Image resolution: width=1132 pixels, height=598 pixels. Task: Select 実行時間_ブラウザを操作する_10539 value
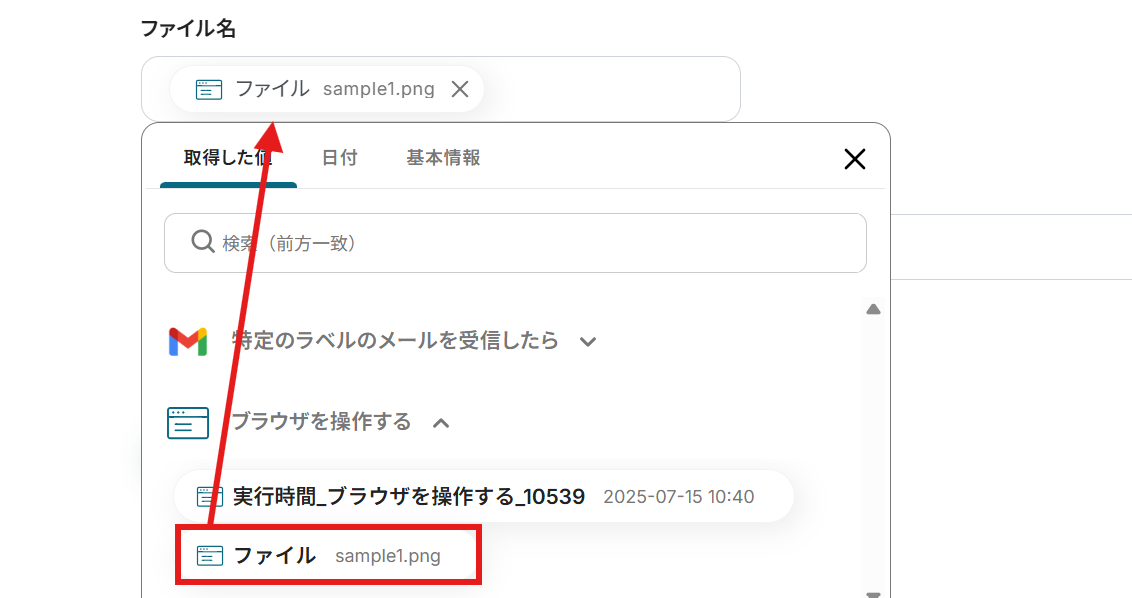pyautogui.click(x=408, y=496)
